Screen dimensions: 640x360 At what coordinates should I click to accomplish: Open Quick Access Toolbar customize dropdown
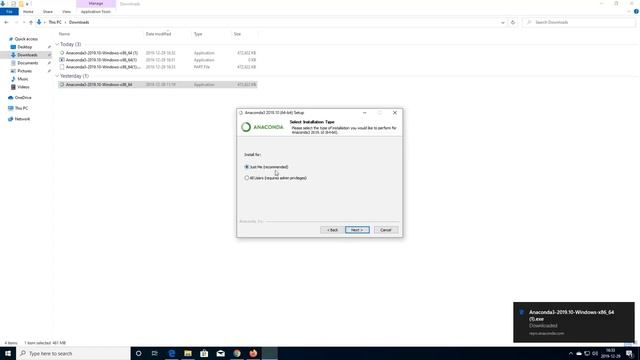(27, 4)
